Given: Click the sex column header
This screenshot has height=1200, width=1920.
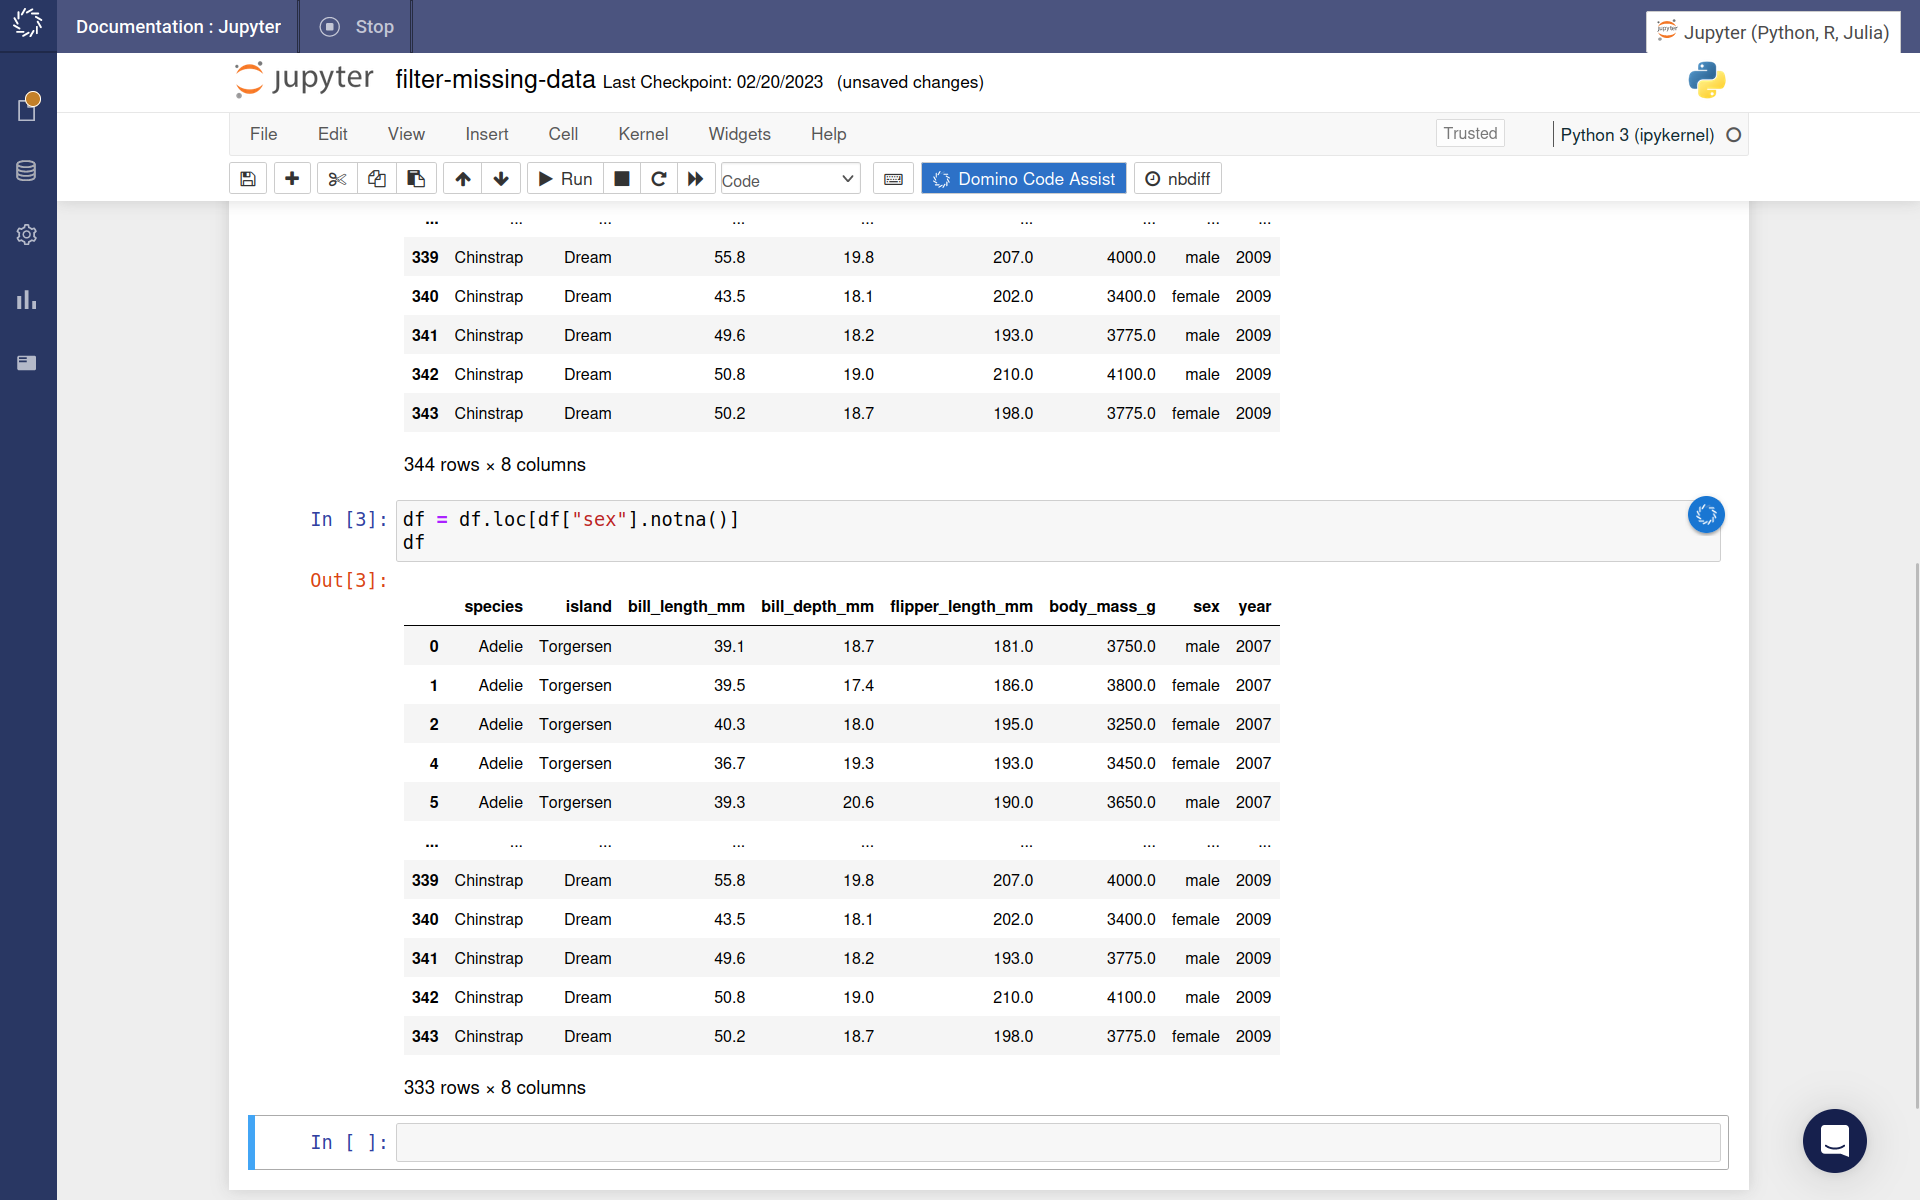Looking at the screenshot, I should [1206, 606].
